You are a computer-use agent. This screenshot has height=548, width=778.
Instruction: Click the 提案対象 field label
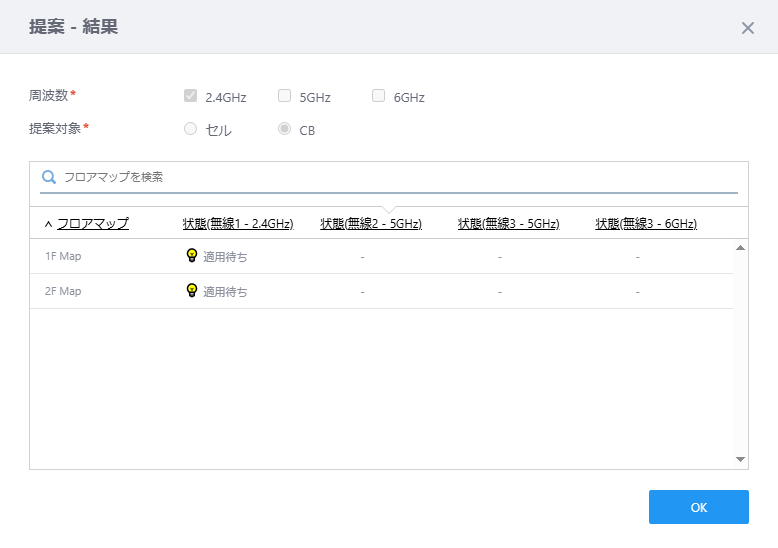point(55,128)
